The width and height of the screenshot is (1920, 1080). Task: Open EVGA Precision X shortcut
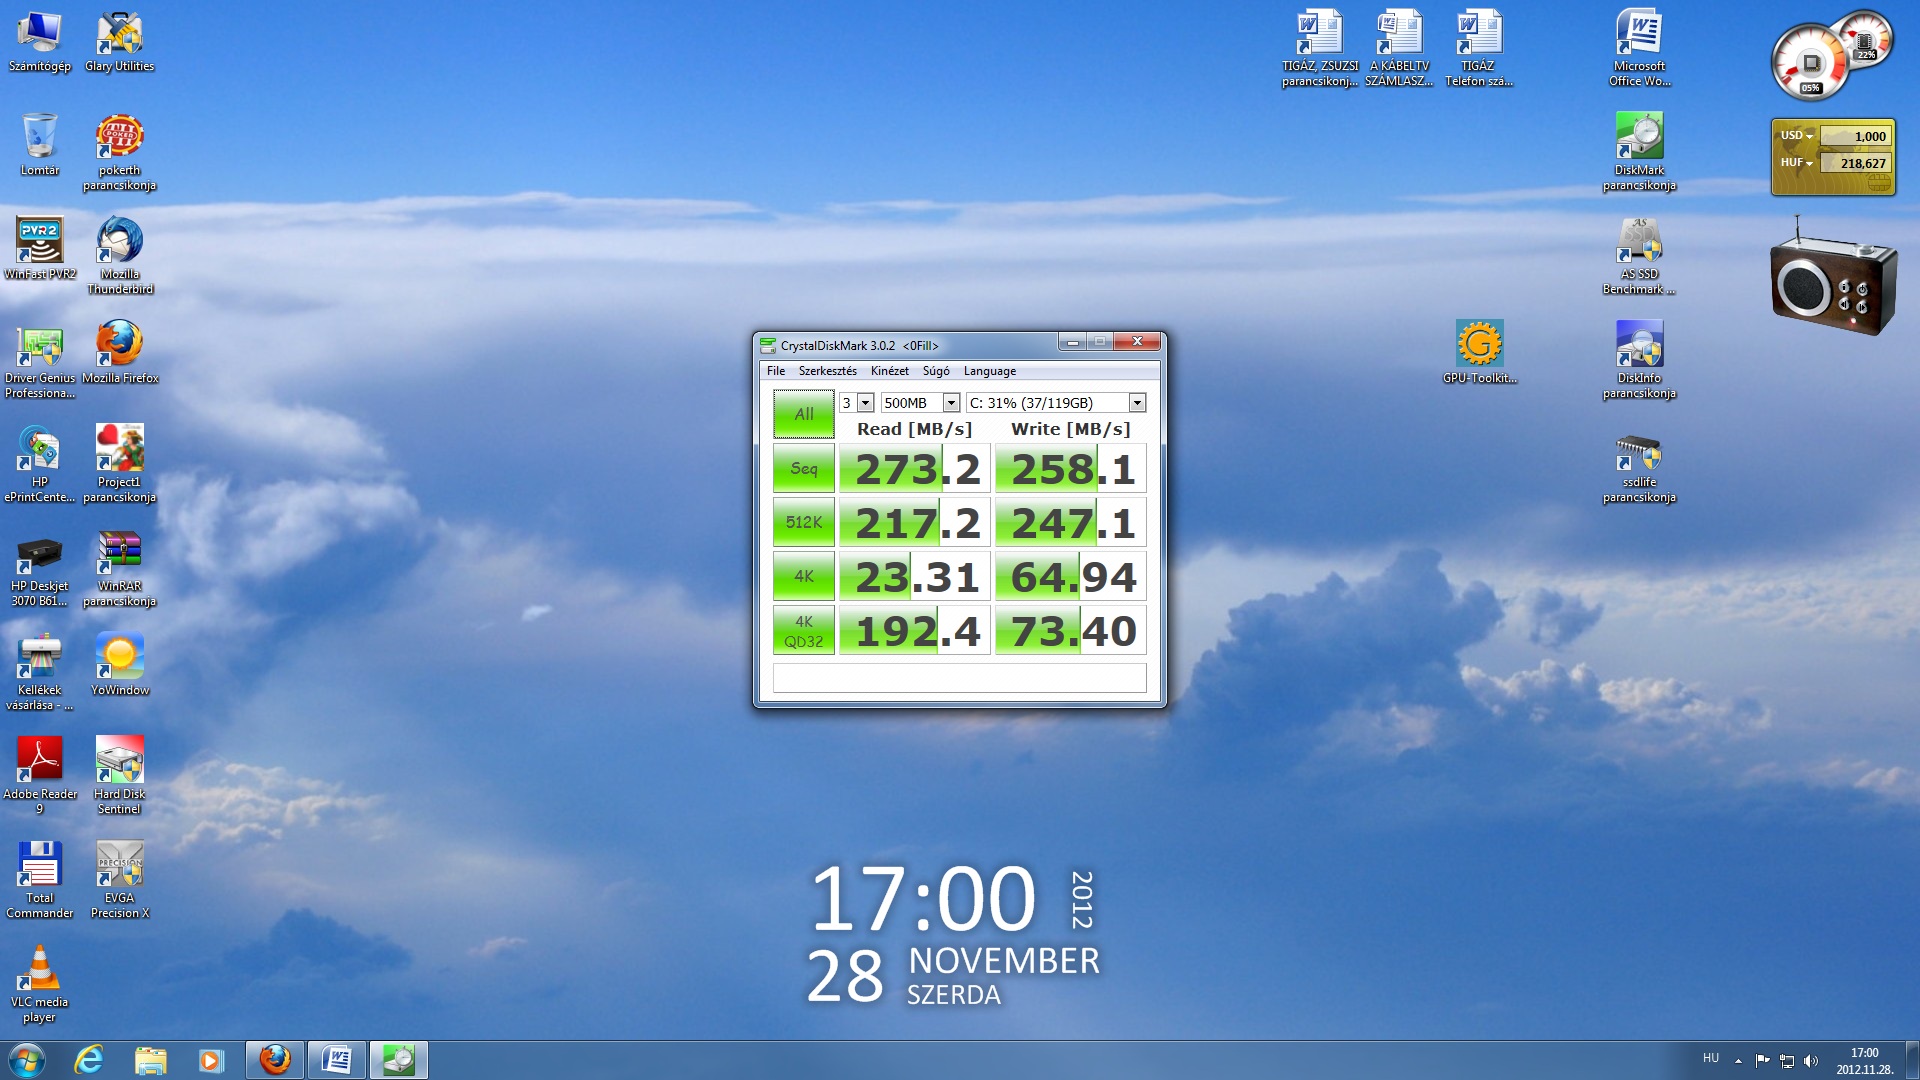point(119,866)
